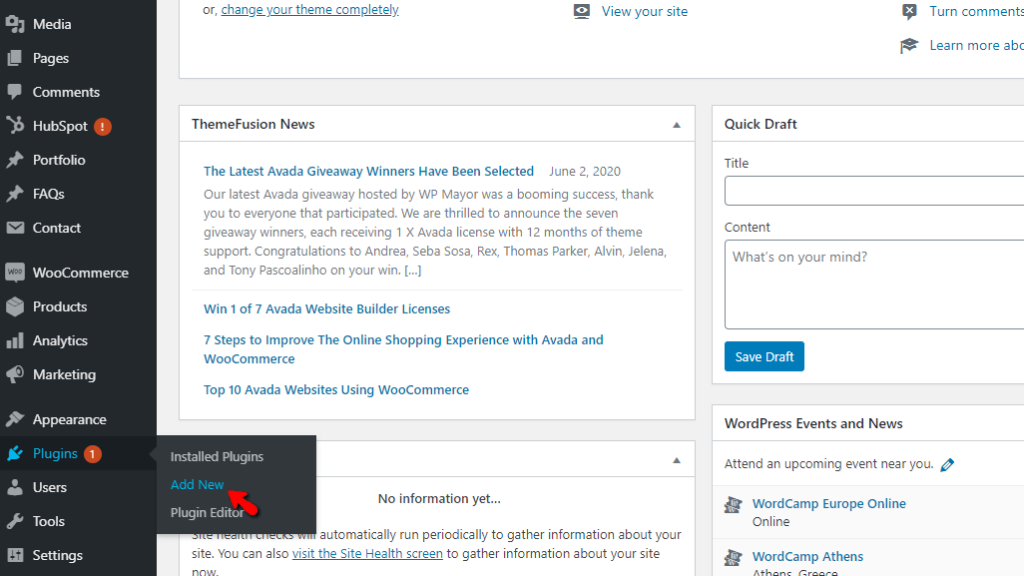Image resolution: width=1024 pixels, height=576 pixels.
Task: Click the Learn more graduation cap icon
Action: [x=909, y=45]
